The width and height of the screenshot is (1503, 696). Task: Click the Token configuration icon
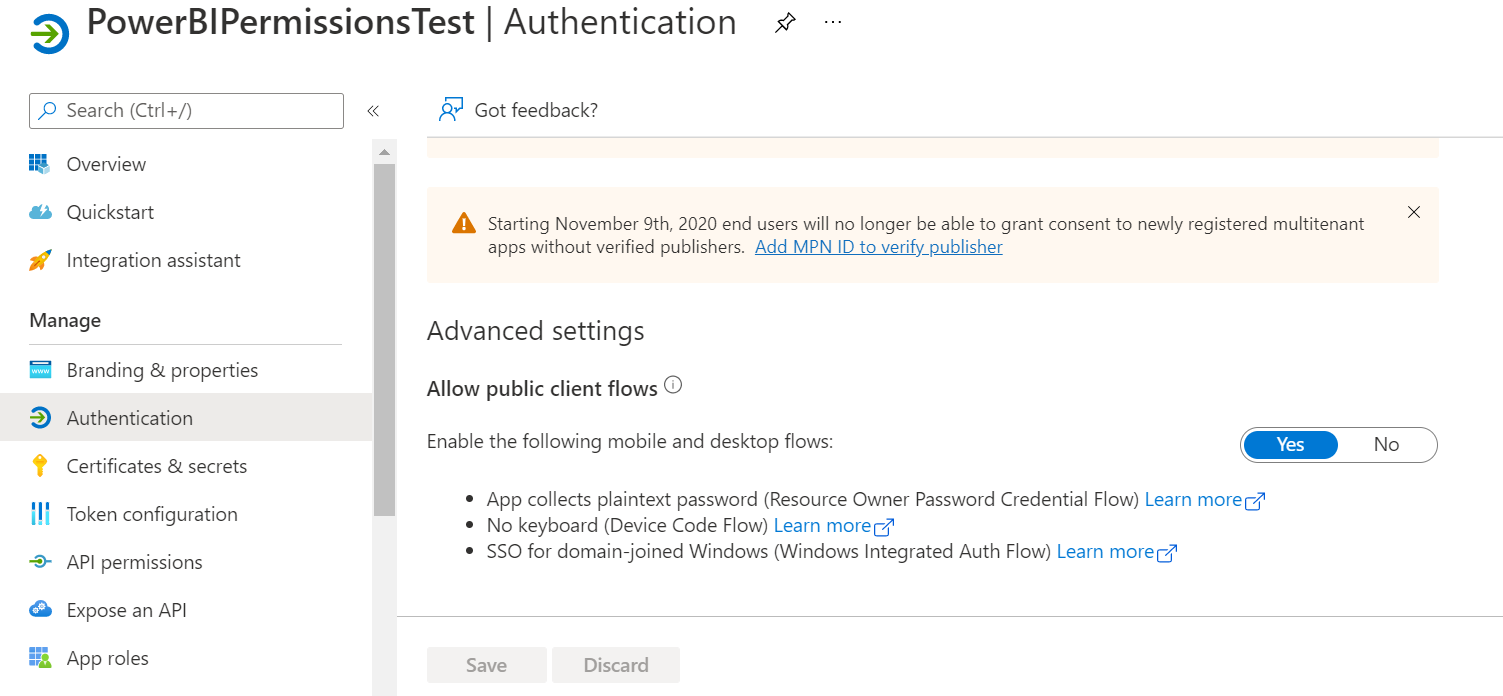[41, 513]
